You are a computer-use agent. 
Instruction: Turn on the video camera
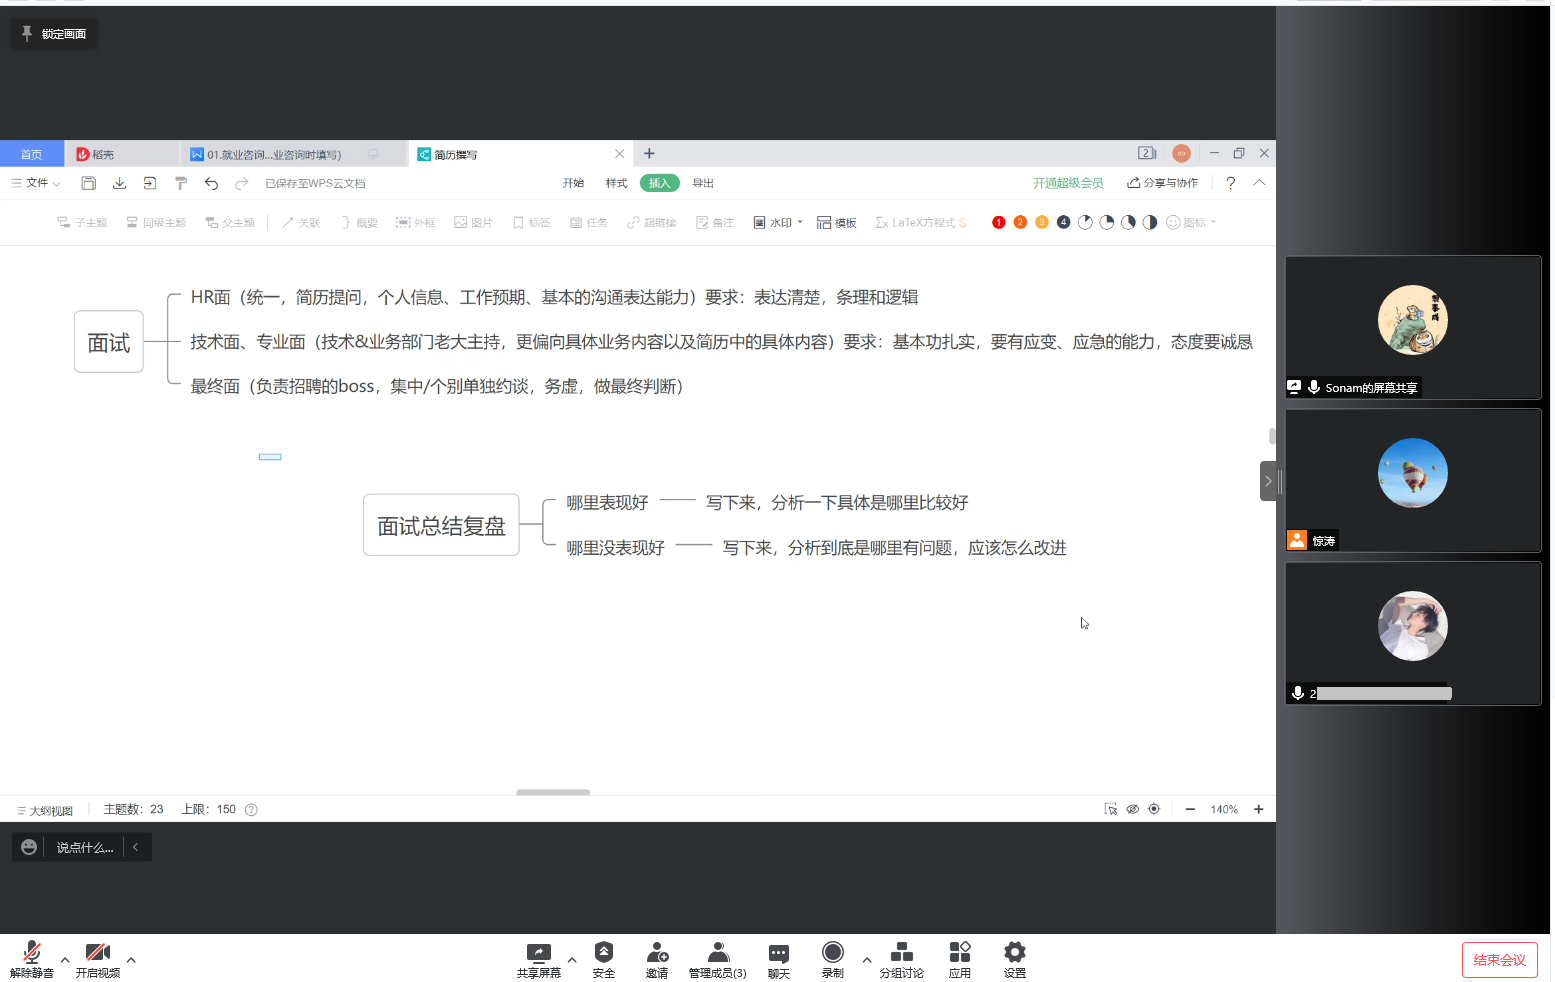pos(97,953)
